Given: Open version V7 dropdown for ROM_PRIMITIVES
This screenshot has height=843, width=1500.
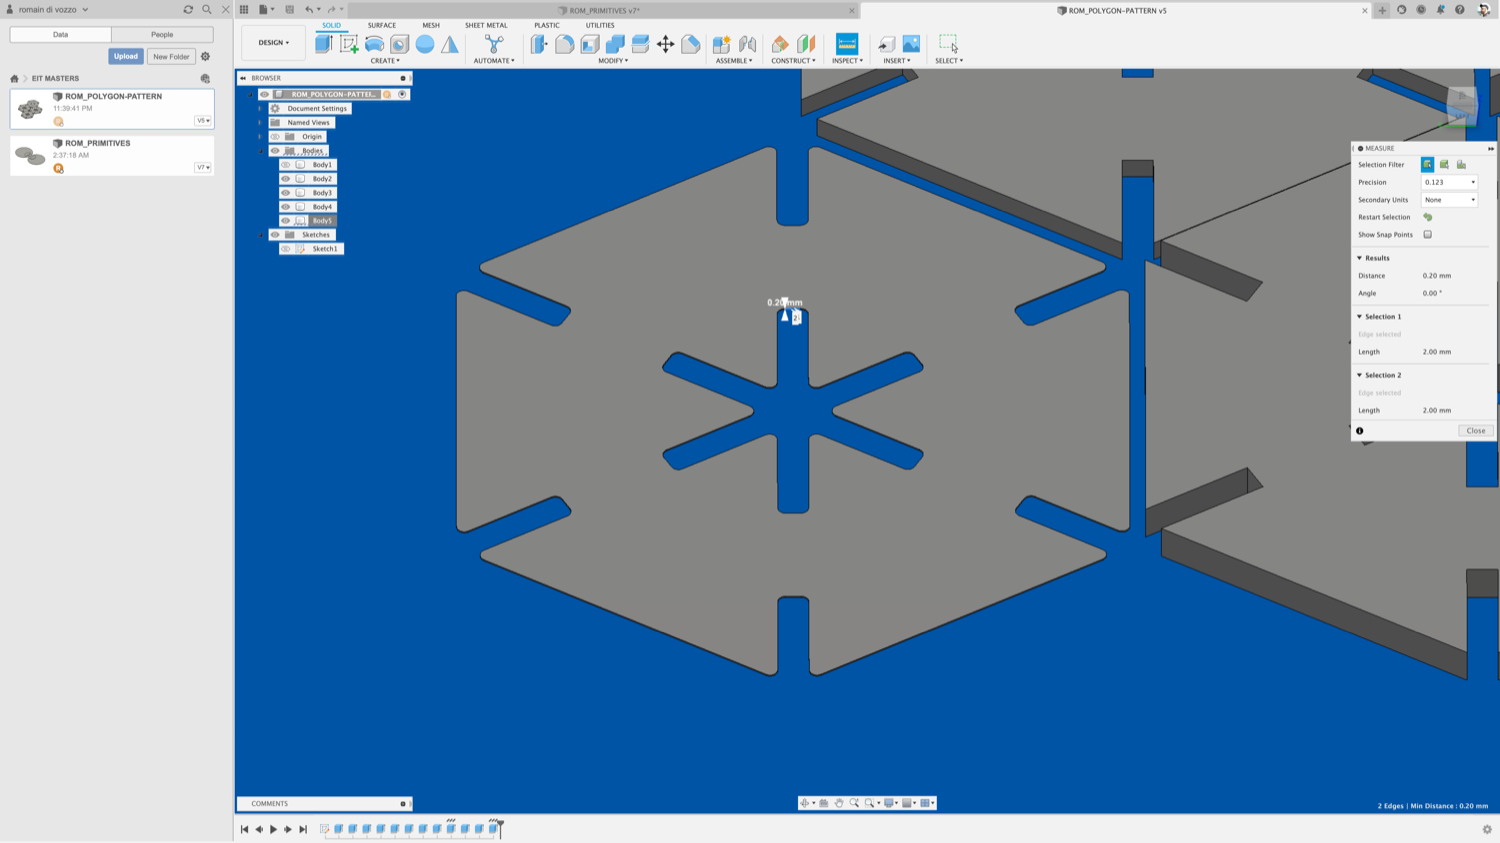Looking at the screenshot, I should coord(203,167).
